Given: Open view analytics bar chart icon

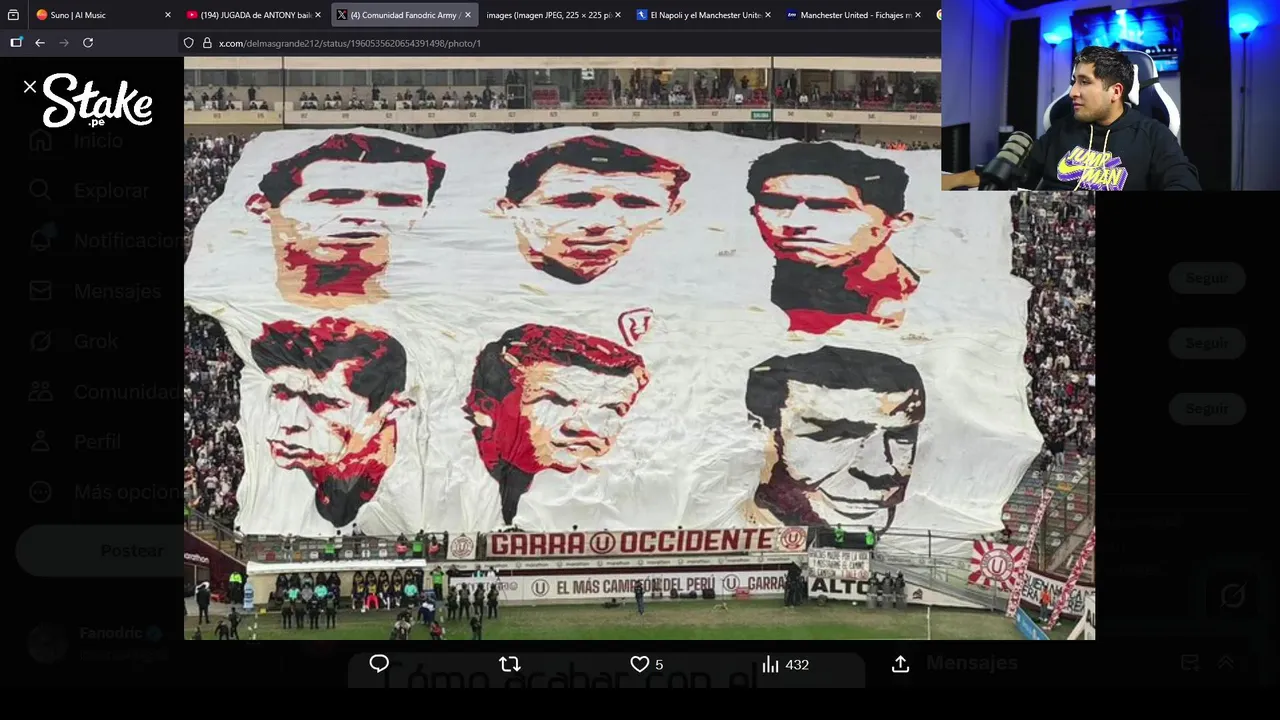Looking at the screenshot, I should (x=770, y=664).
